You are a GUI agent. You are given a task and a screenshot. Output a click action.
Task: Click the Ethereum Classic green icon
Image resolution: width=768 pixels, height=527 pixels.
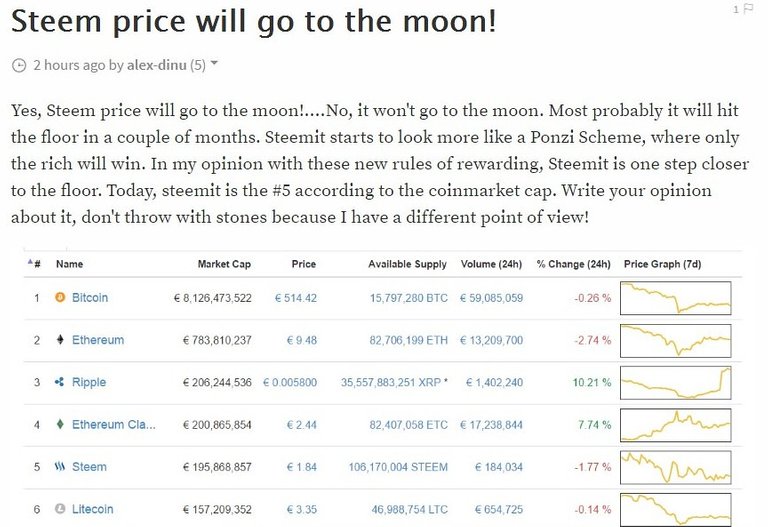click(60, 425)
